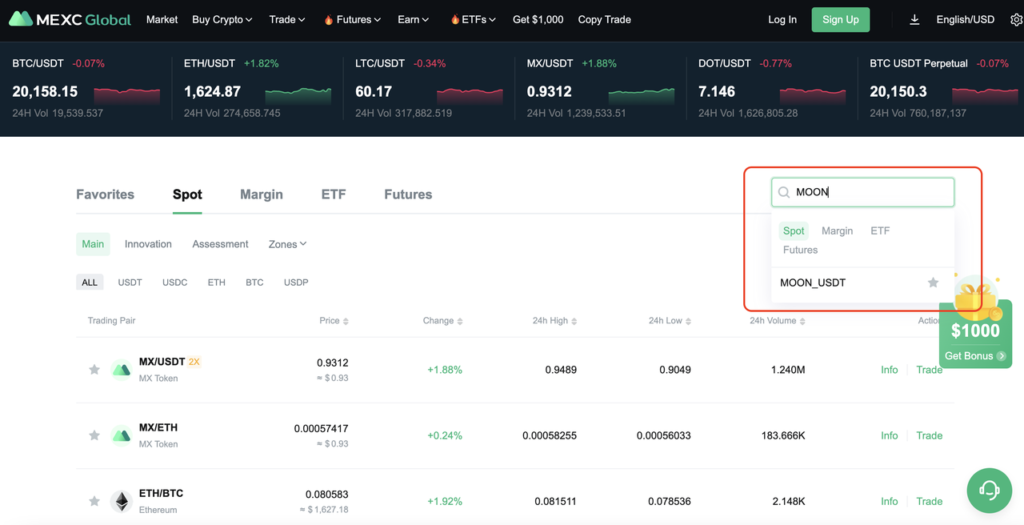Select the Innovation zone filter
The height and width of the screenshot is (525, 1024).
(x=148, y=244)
